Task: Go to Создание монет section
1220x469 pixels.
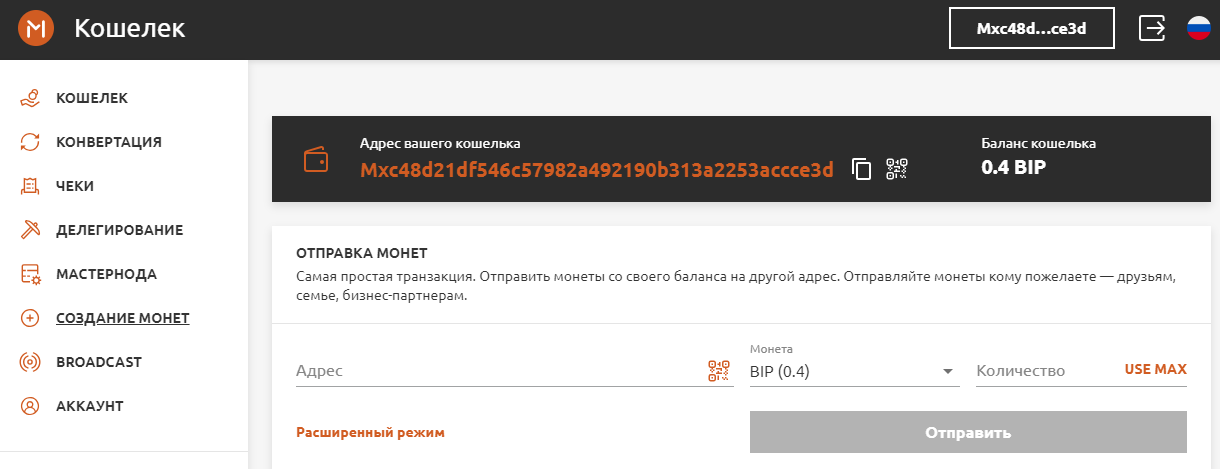Action: pos(122,318)
